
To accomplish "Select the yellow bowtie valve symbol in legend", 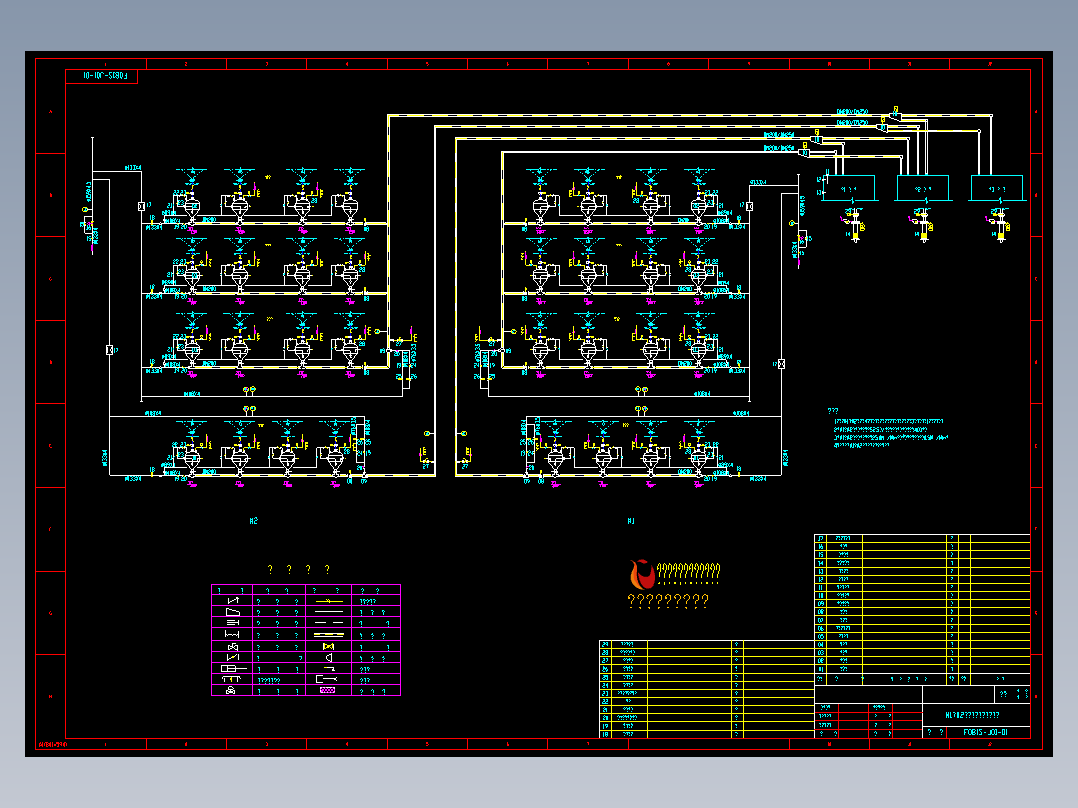I will 328,646.
